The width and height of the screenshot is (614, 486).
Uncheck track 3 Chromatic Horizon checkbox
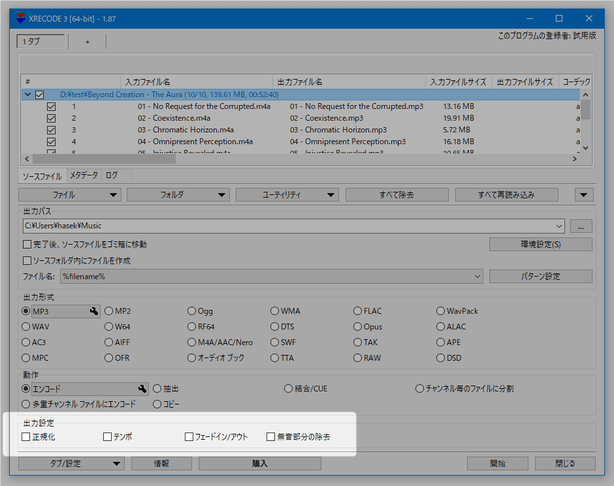click(51, 130)
